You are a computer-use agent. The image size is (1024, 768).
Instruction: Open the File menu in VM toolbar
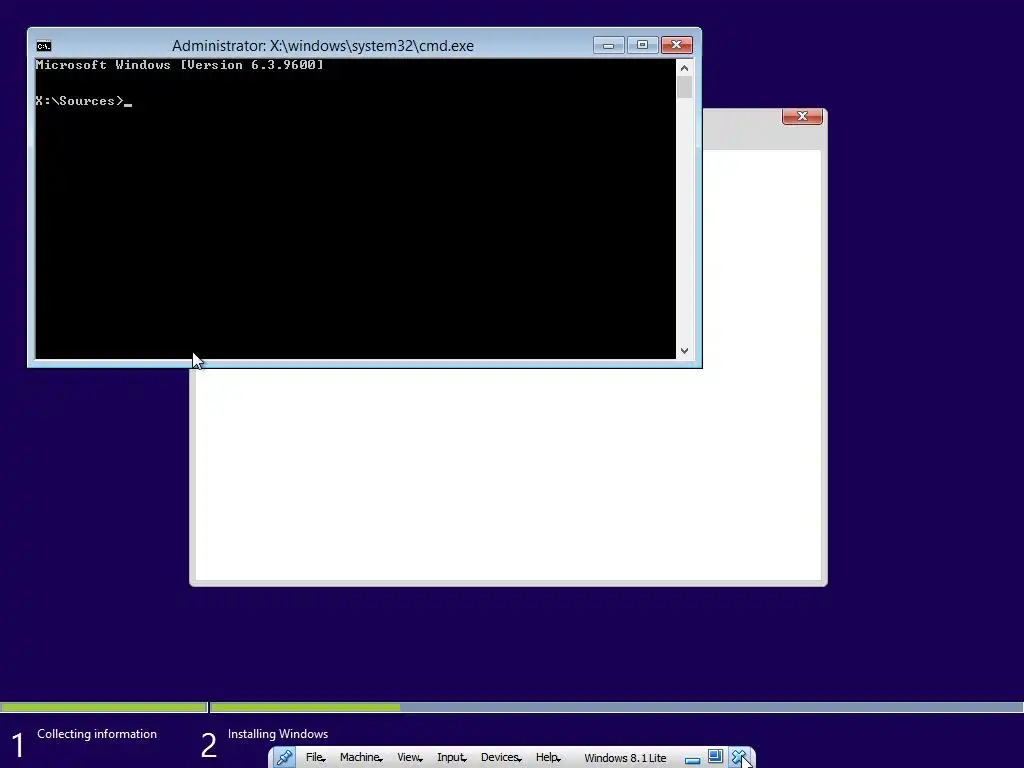[x=315, y=758]
